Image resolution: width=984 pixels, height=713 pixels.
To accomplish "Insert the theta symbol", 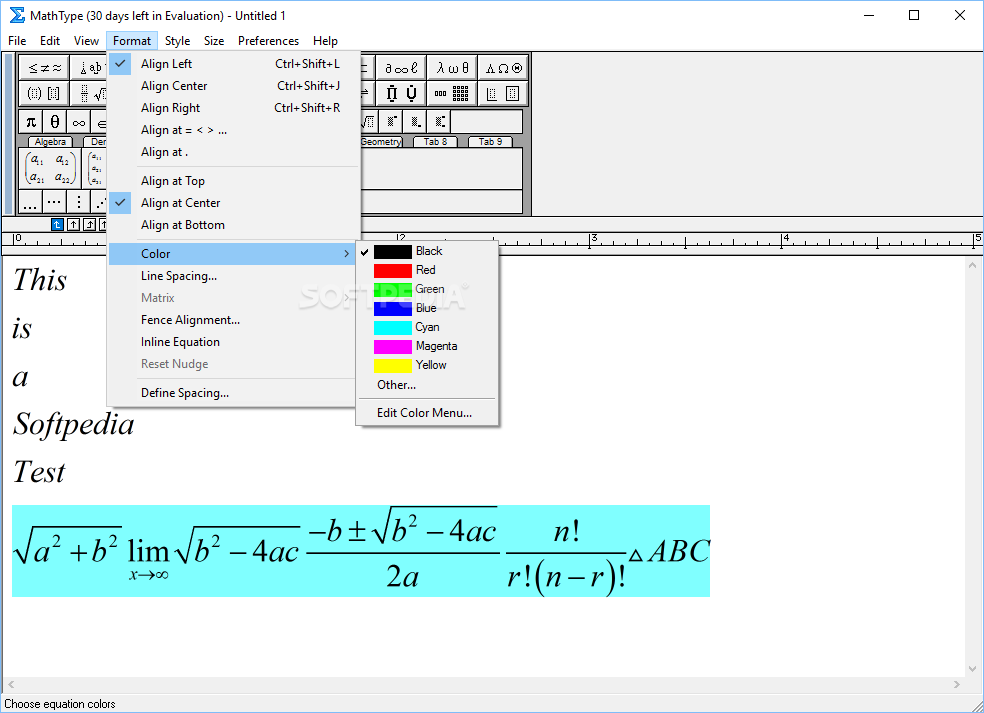I will pos(55,122).
